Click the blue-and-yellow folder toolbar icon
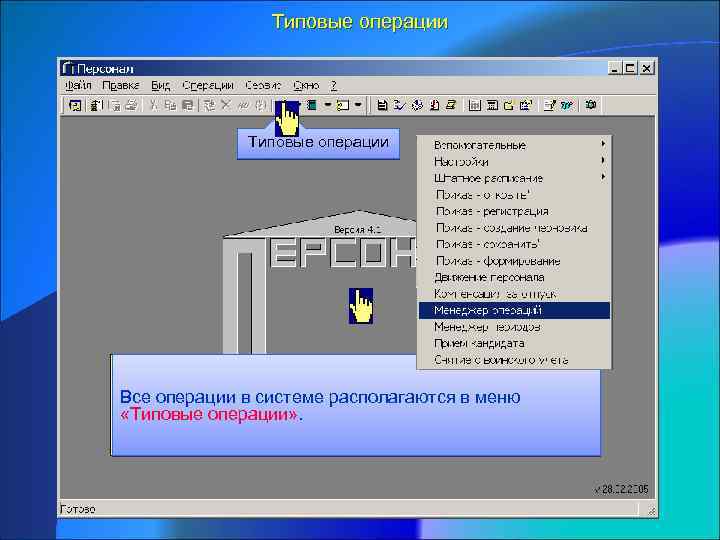 (526, 105)
